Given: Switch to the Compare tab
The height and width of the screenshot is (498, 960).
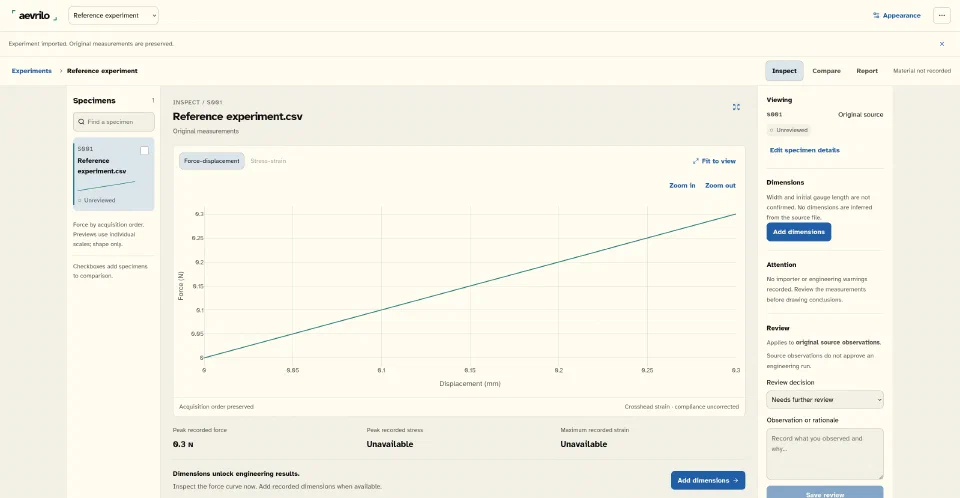Looking at the screenshot, I should 826,71.
